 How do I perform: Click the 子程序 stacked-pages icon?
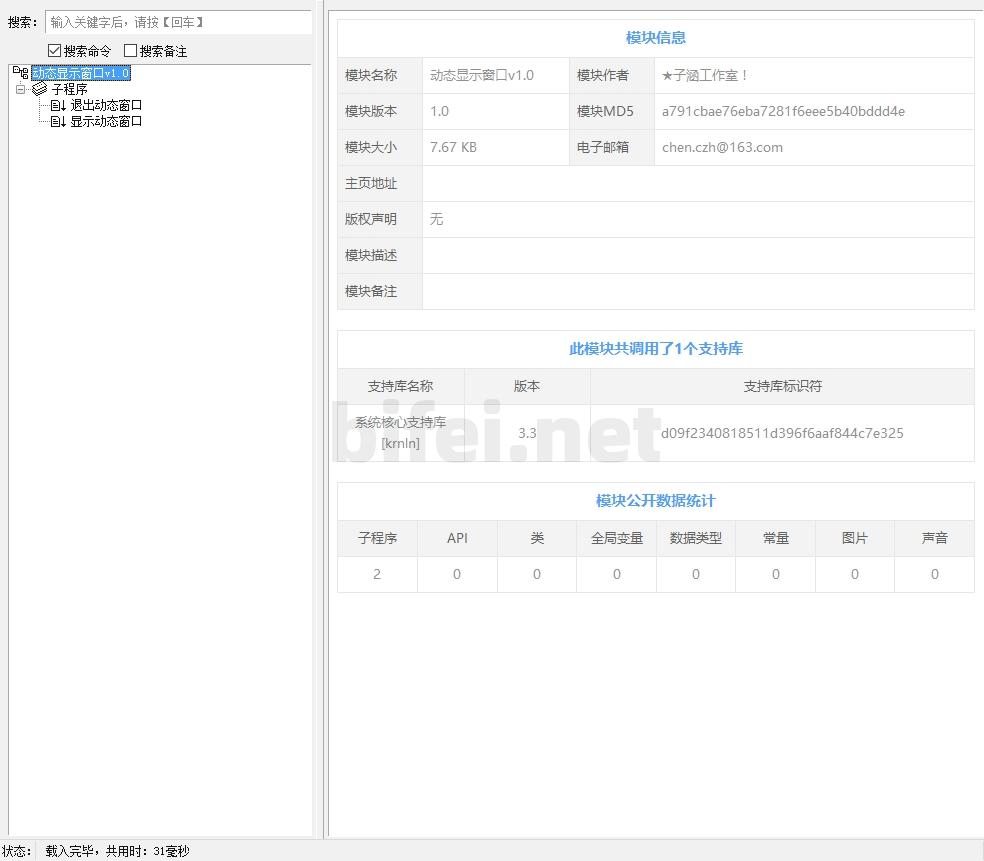pos(40,89)
